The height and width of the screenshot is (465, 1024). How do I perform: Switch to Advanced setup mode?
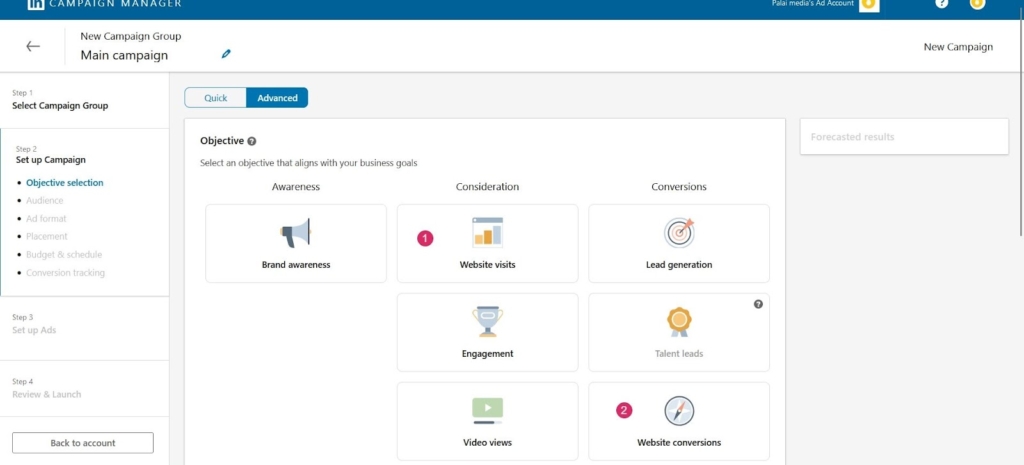pos(277,98)
